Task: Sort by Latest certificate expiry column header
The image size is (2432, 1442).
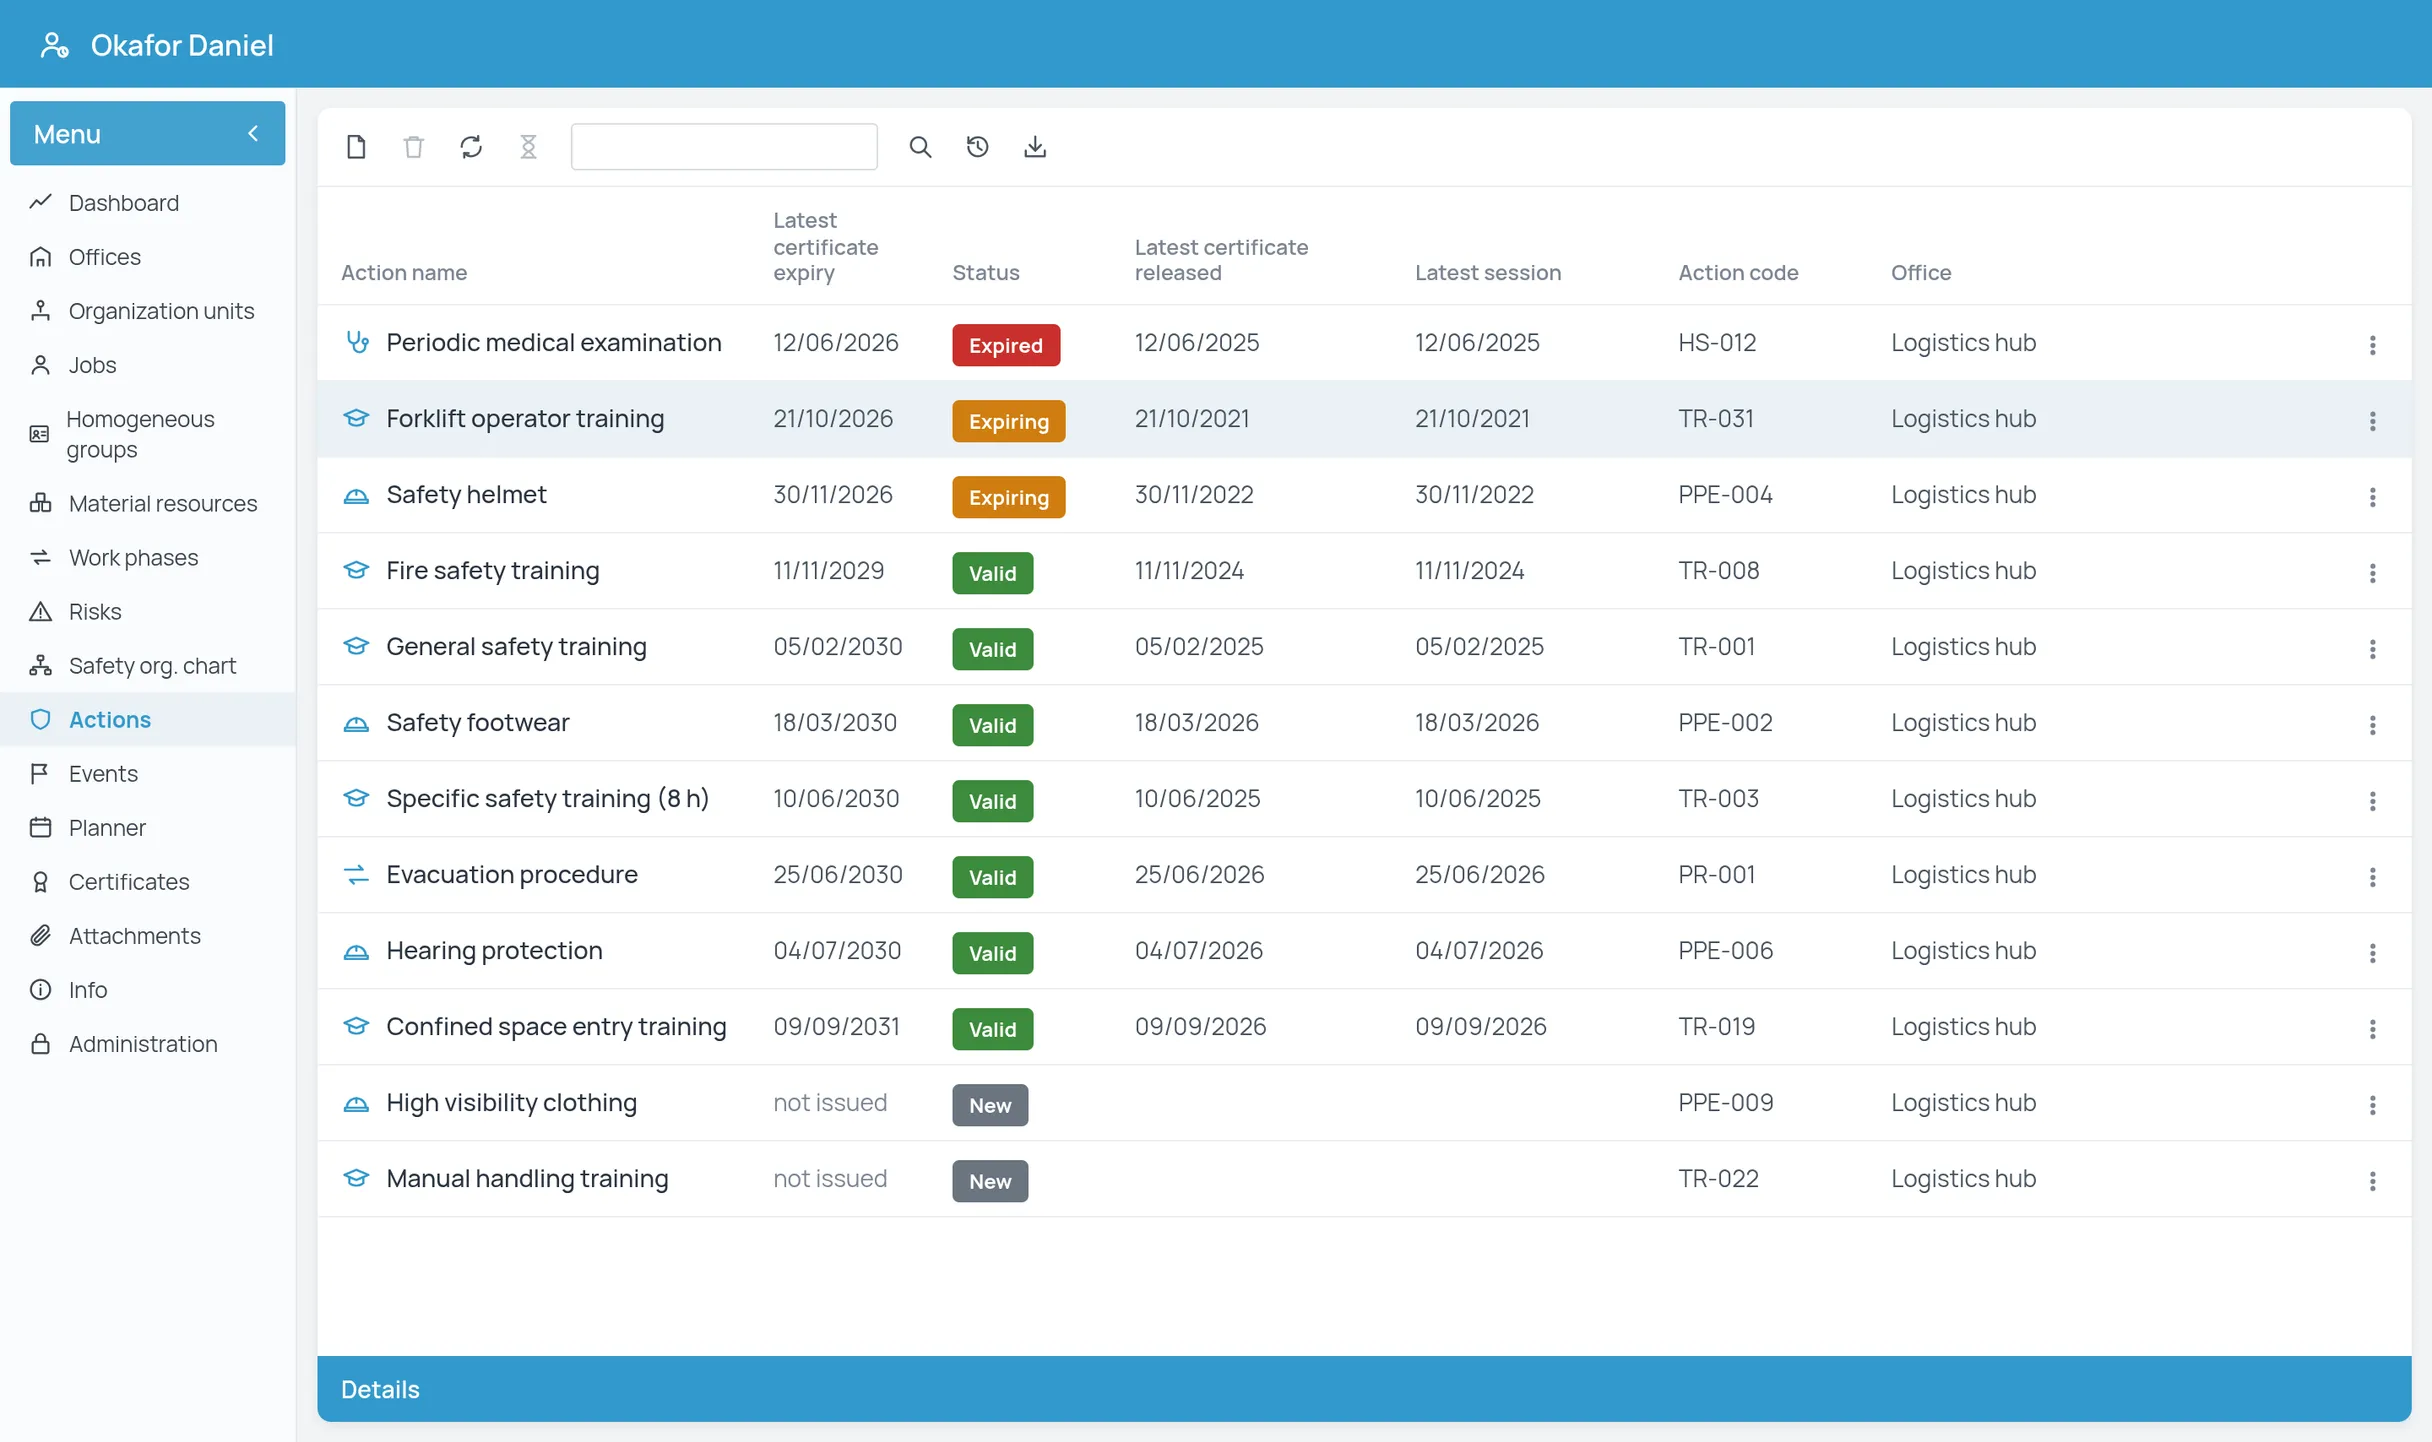Action: [x=825, y=246]
